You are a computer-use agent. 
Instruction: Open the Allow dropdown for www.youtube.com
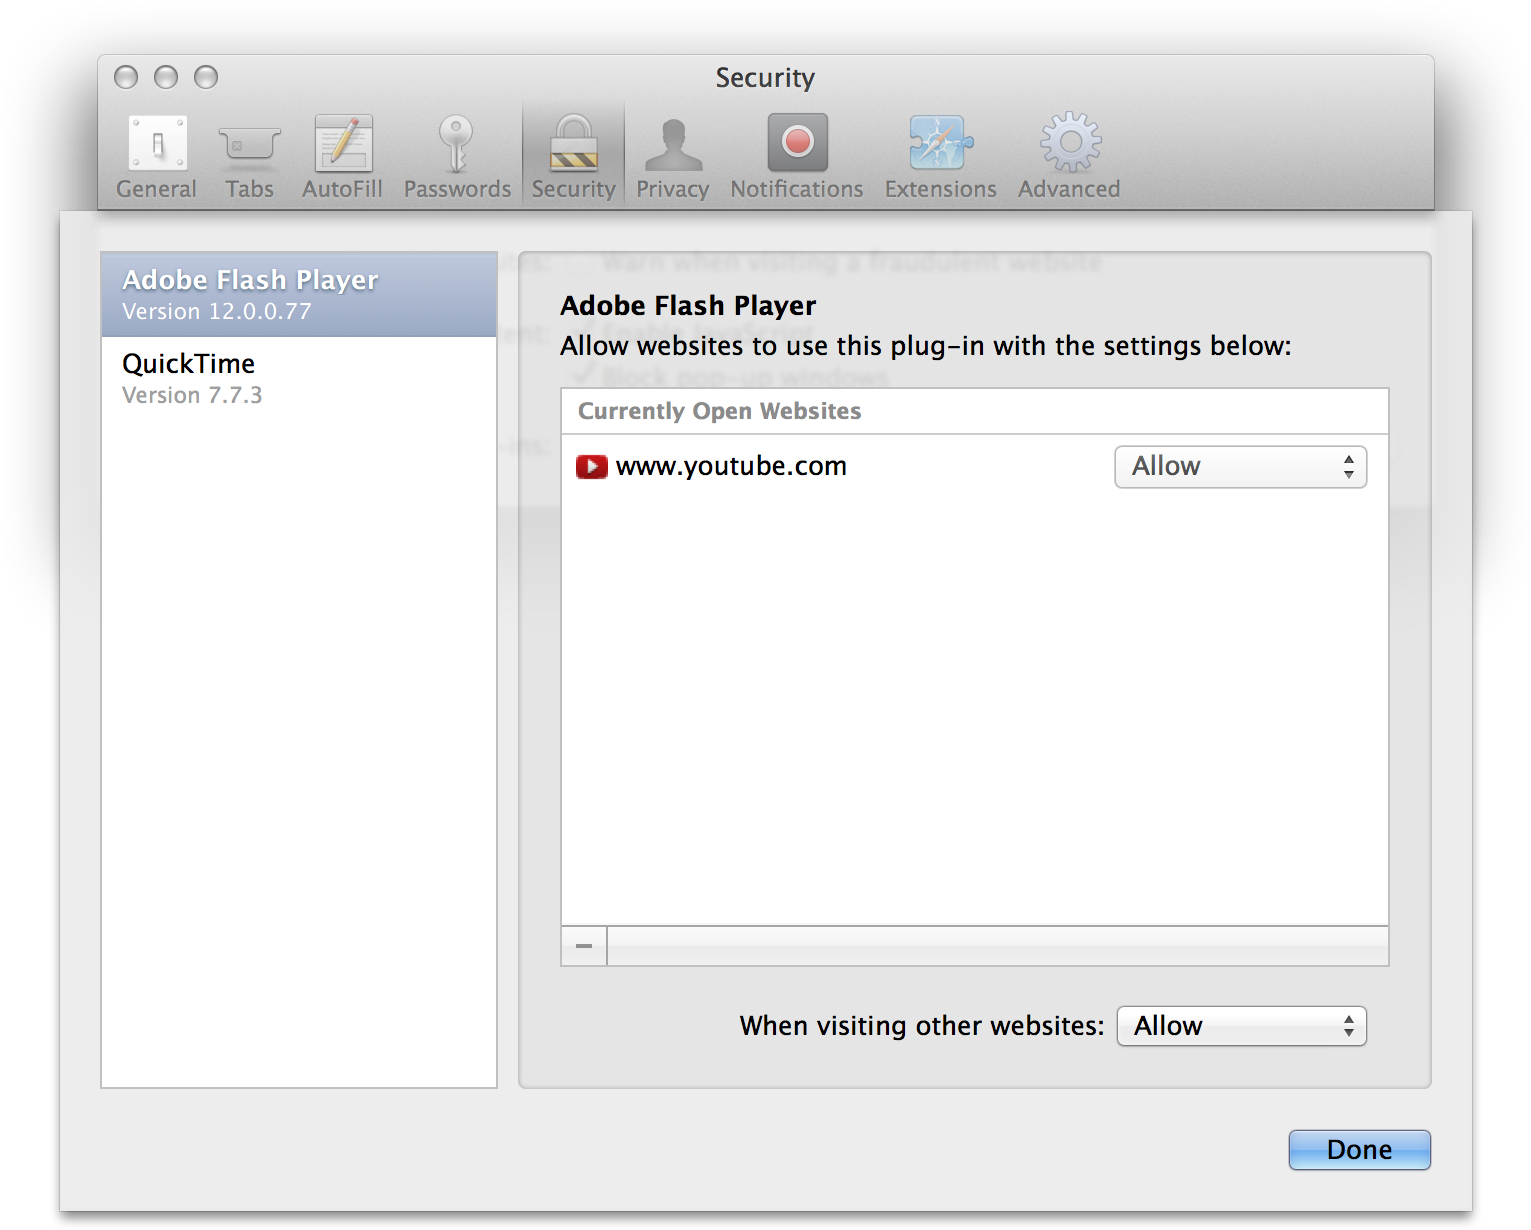tap(1240, 467)
